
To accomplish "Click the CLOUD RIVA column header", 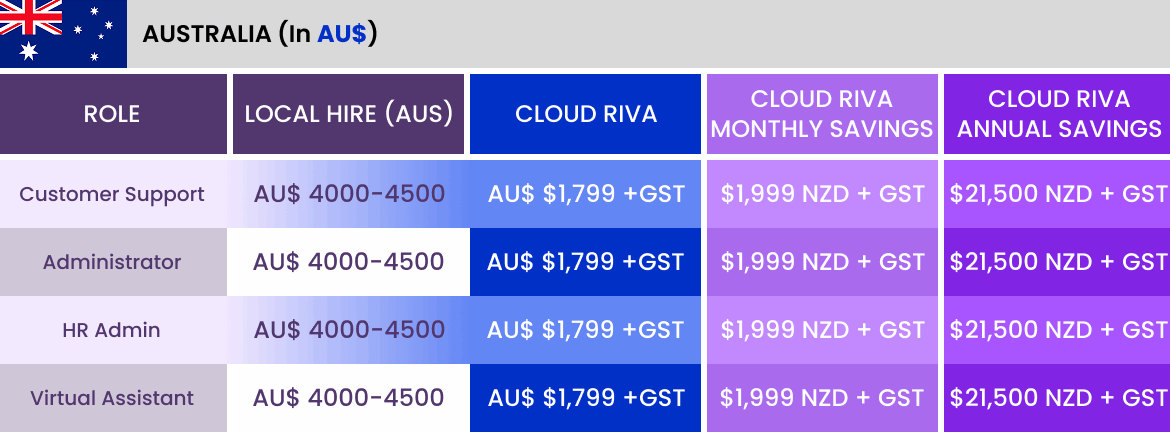I will 586,113.
